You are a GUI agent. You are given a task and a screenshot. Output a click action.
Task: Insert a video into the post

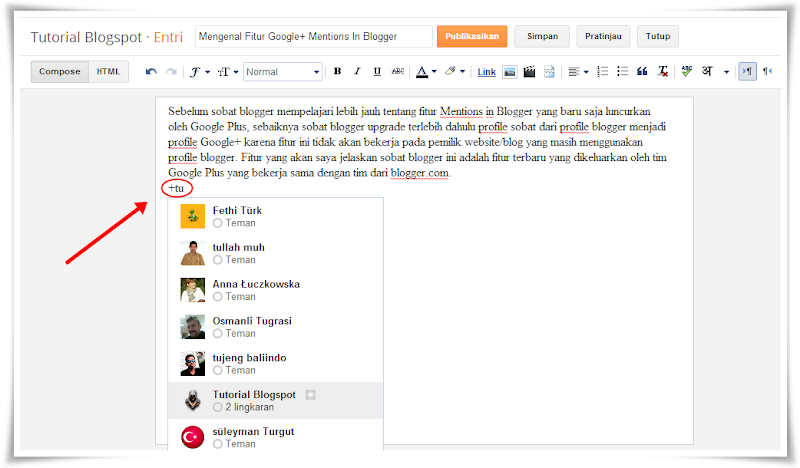tap(529, 71)
